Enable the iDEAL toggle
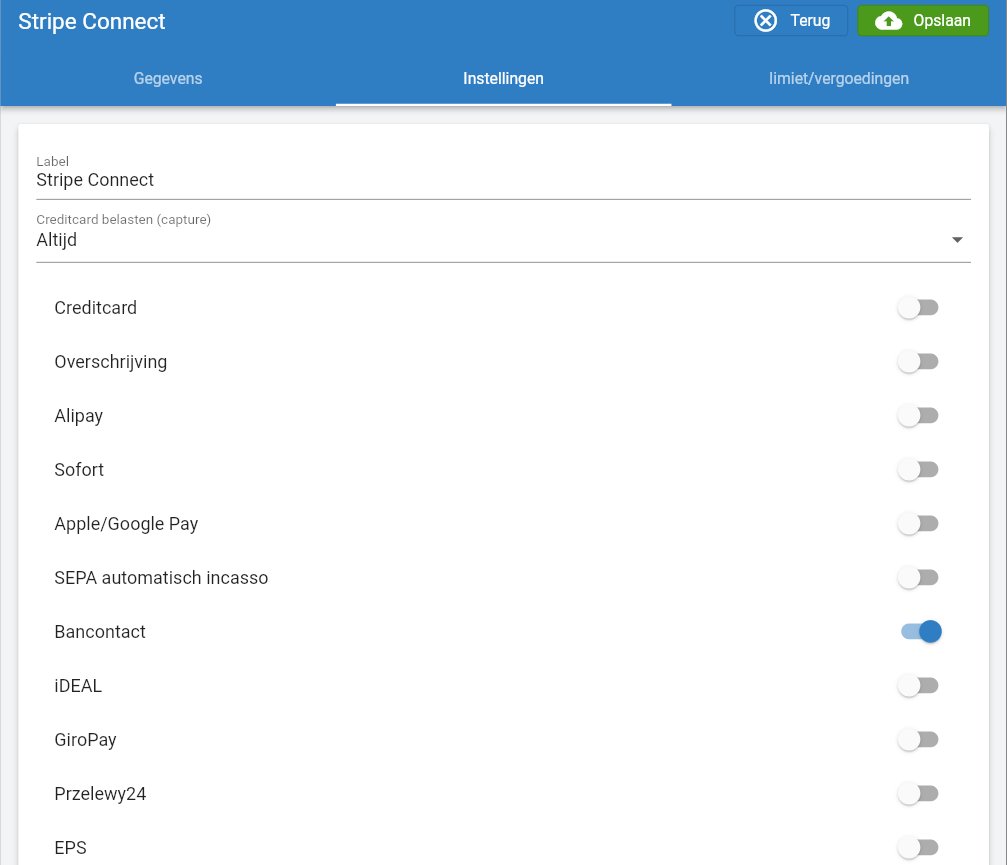1007x865 pixels. pyautogui.click(x=918, y=685)
